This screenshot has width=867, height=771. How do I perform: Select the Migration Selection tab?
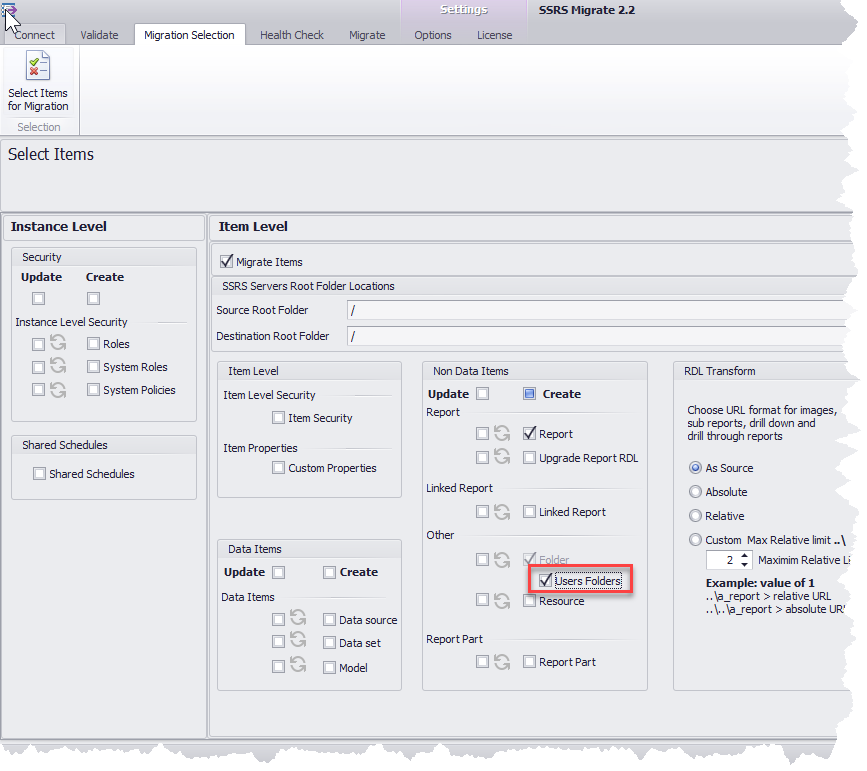point(189,35)
